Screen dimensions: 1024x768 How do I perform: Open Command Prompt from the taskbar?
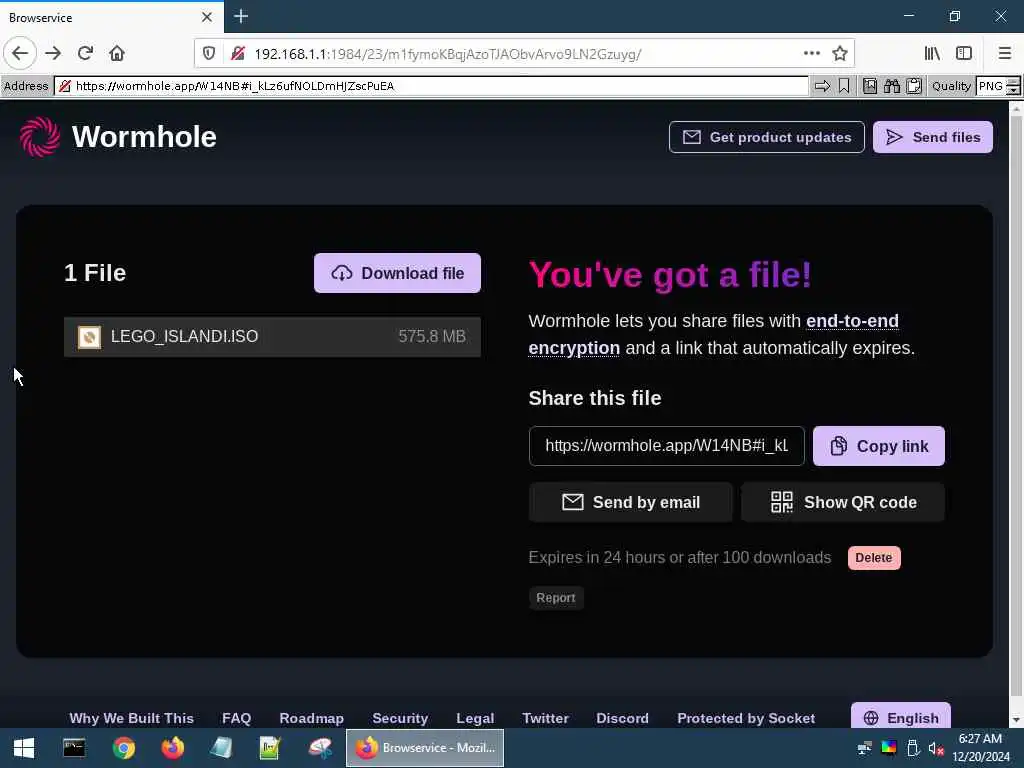74,748
